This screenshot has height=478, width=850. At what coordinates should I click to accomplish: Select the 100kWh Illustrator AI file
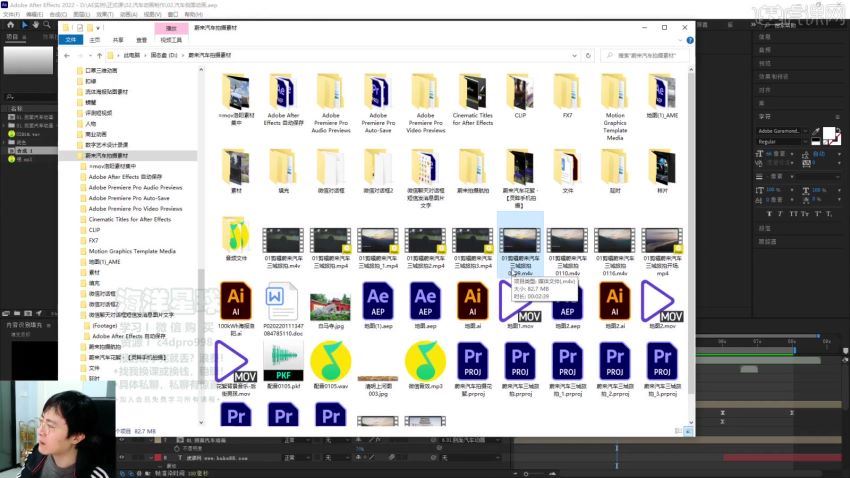tap(236, 301)
